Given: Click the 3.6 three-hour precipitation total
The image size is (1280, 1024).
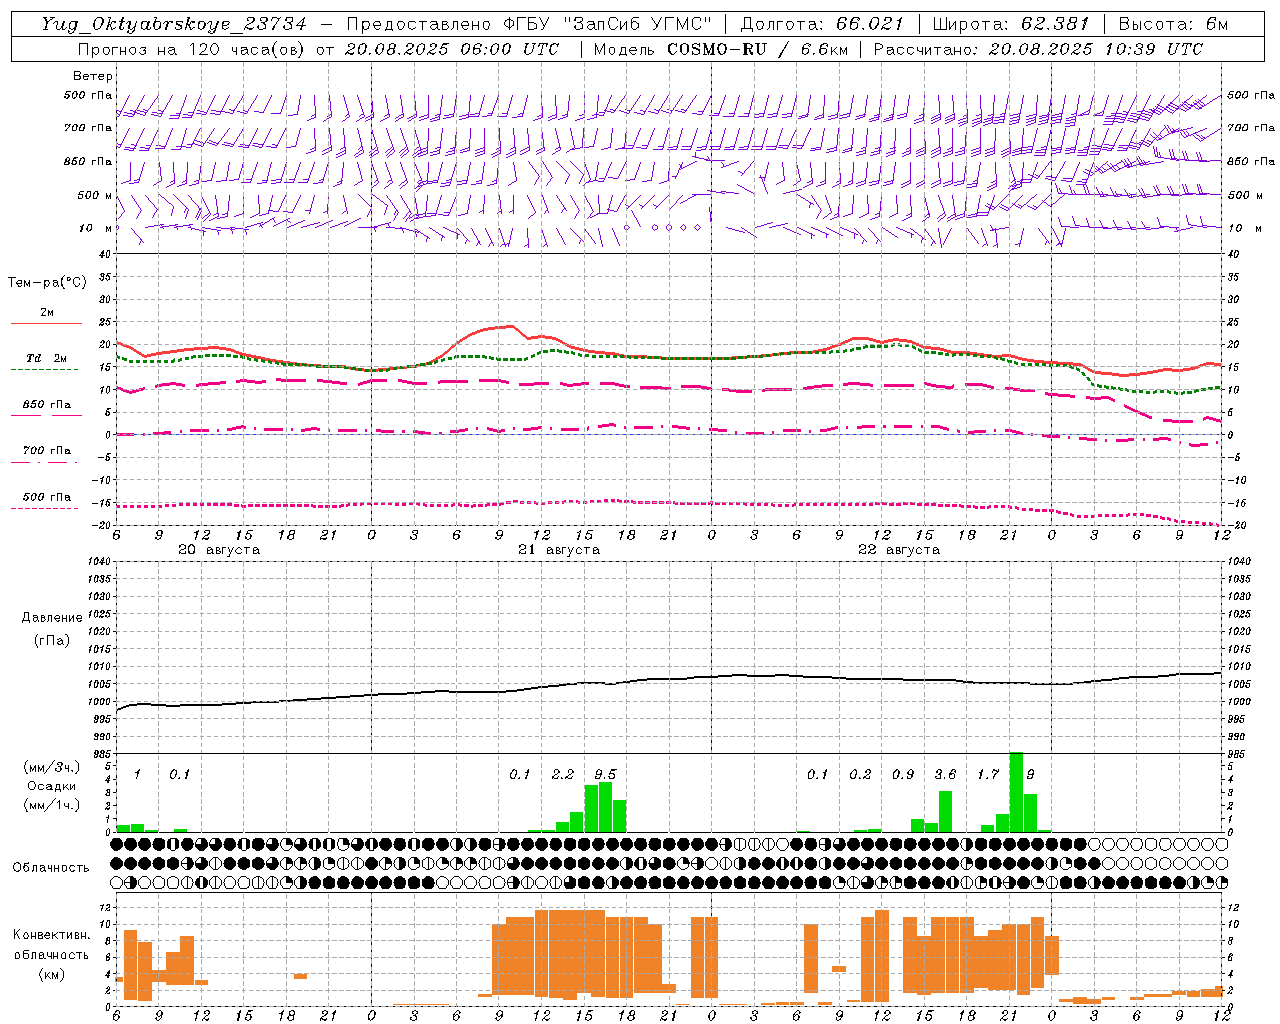Looking at the screenshot, I should pyautogui.click(x=945, y=774).
